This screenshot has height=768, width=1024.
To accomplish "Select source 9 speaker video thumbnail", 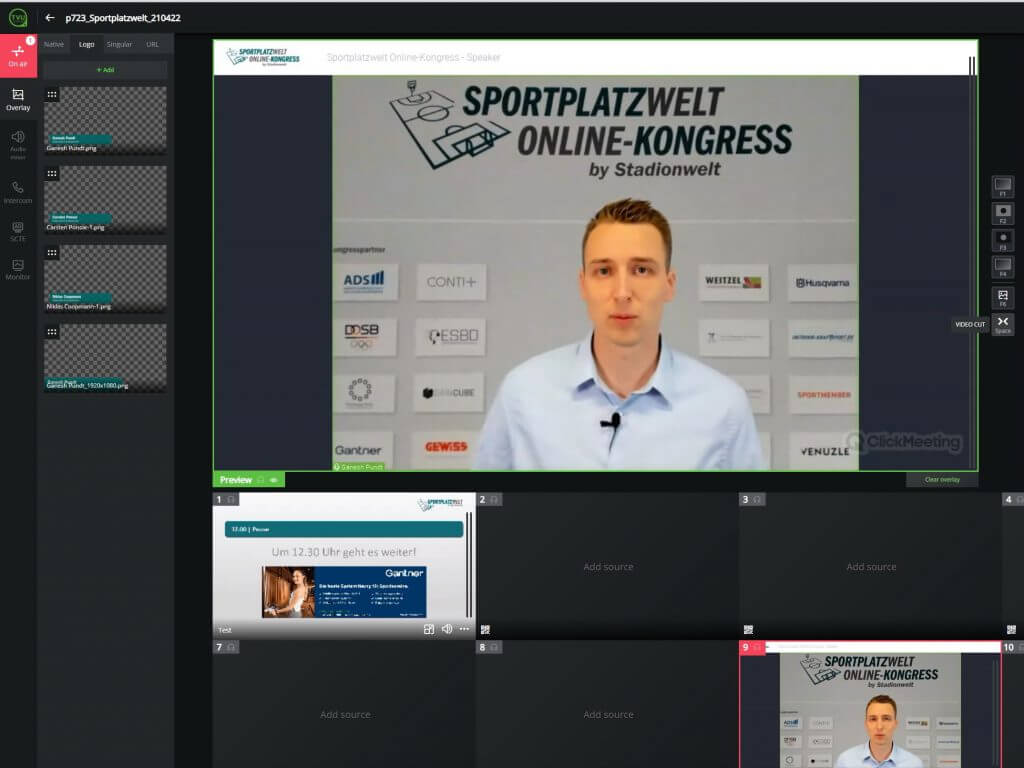I will [871, 705].
